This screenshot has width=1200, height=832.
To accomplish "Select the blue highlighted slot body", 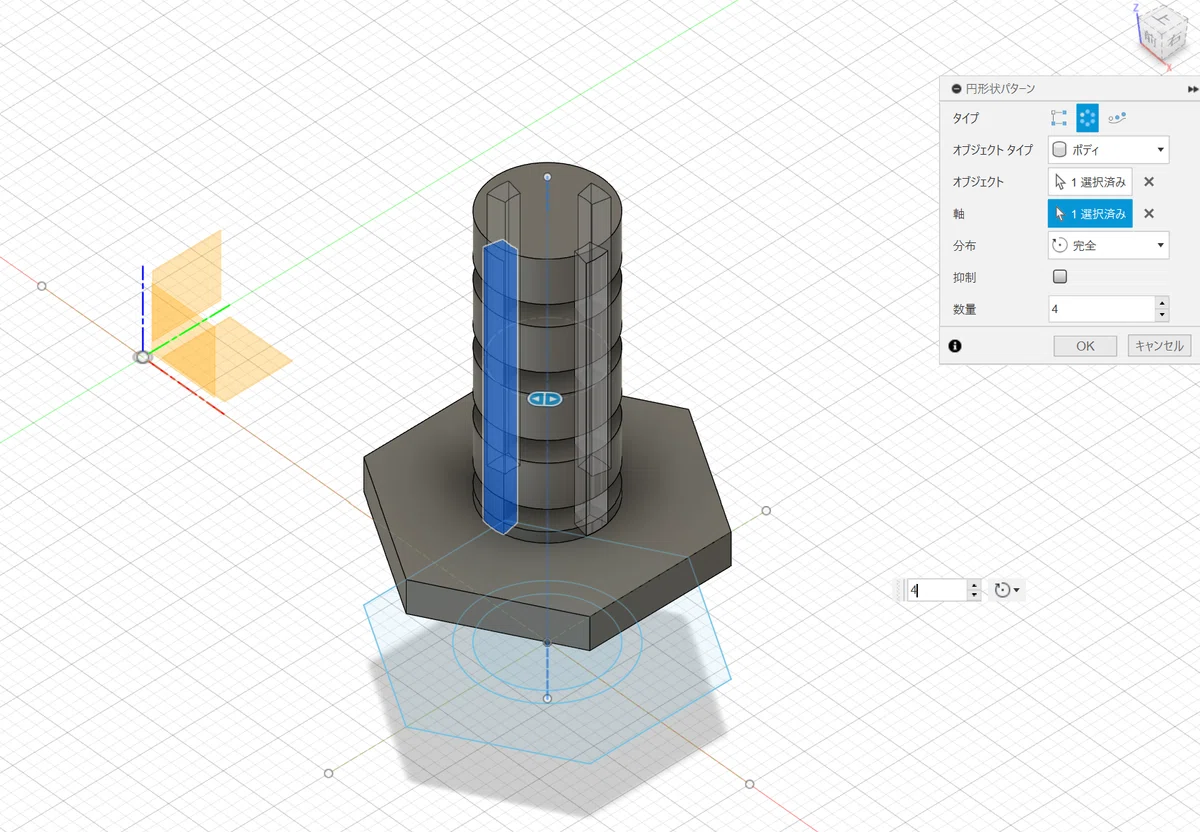I will tap(500, 385).
